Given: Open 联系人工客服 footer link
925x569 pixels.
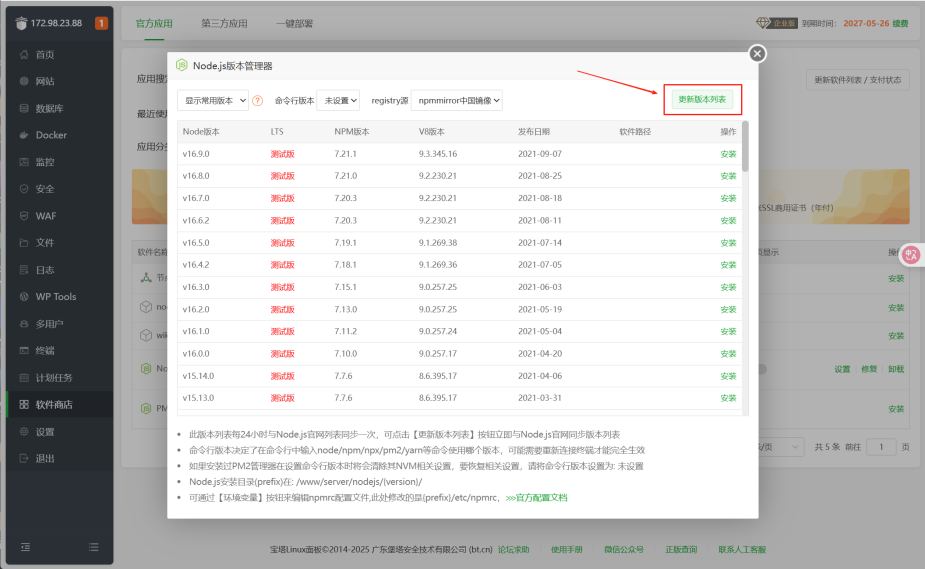Looking at the screenshot, I should [x=742, y=550].
